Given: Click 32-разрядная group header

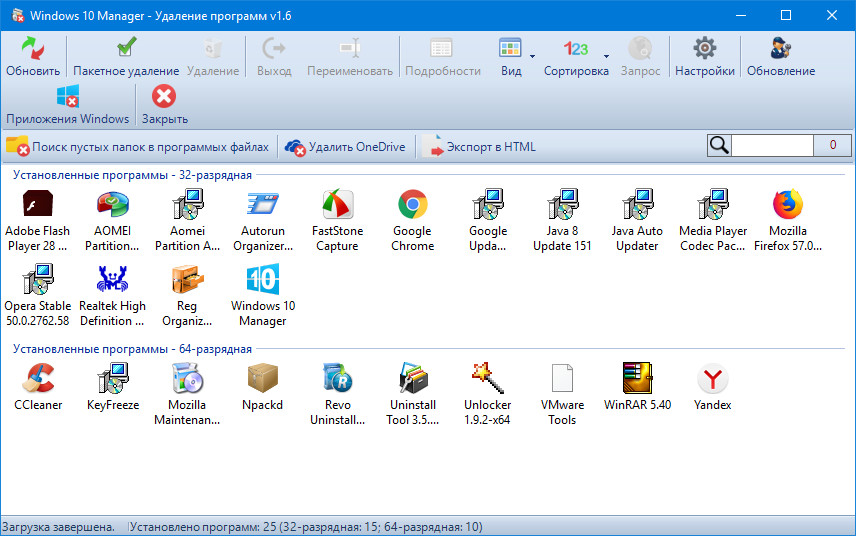Looking at the screenshot, I should [132, 175].
